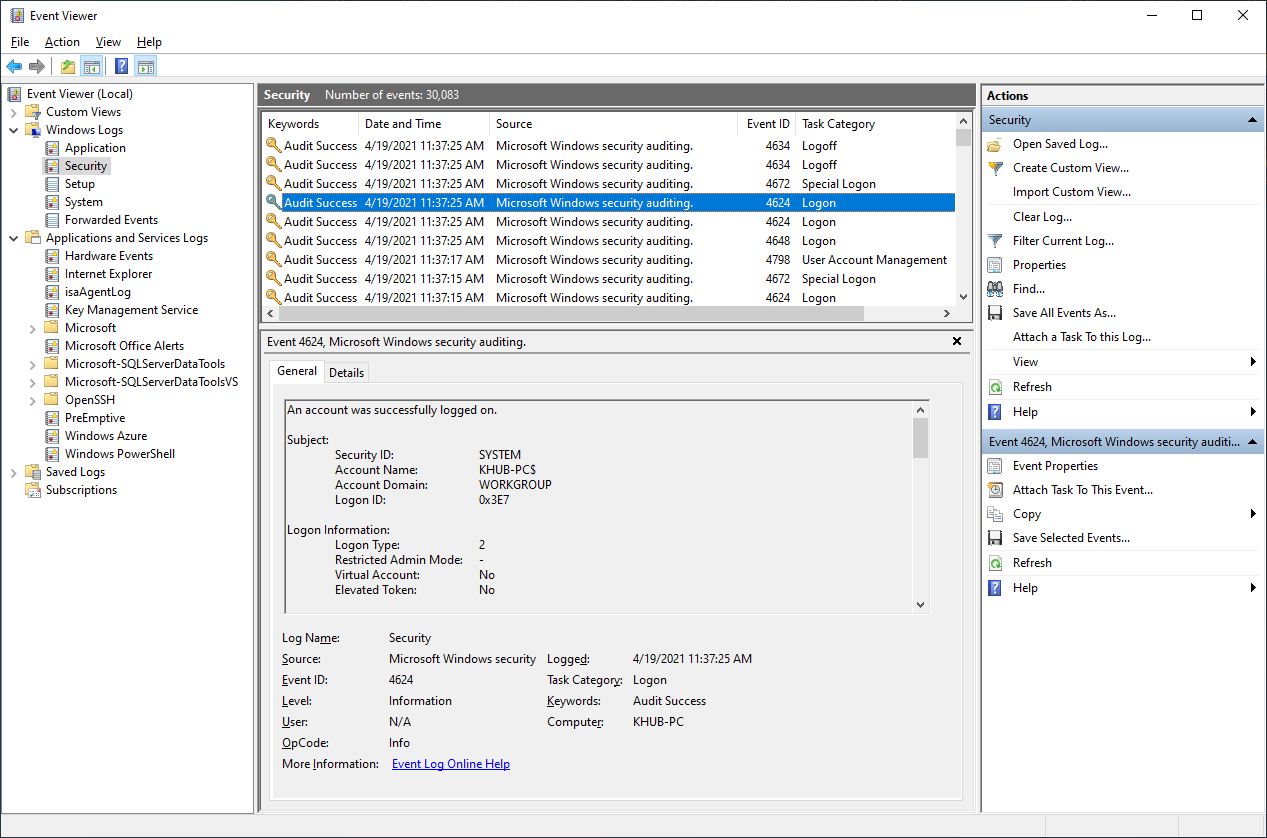The image size is (1267, 838).
Task: Click Save All Events As disk icon
Action: [994, 312]
